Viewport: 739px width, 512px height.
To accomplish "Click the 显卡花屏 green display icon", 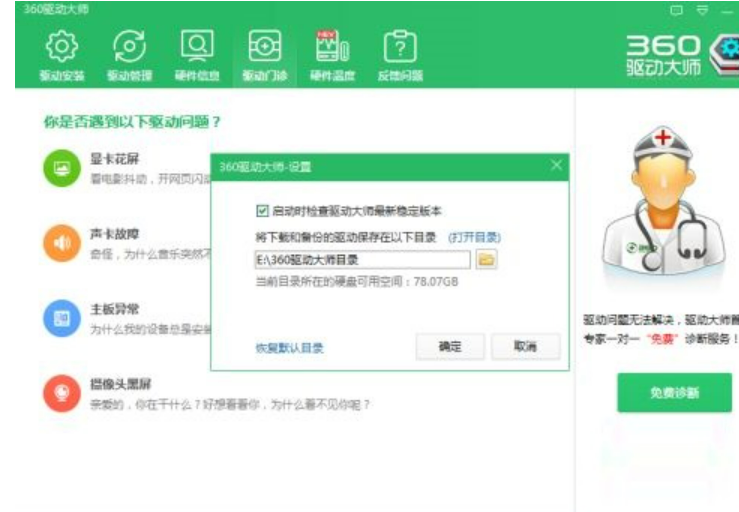I will pos(62,168).
